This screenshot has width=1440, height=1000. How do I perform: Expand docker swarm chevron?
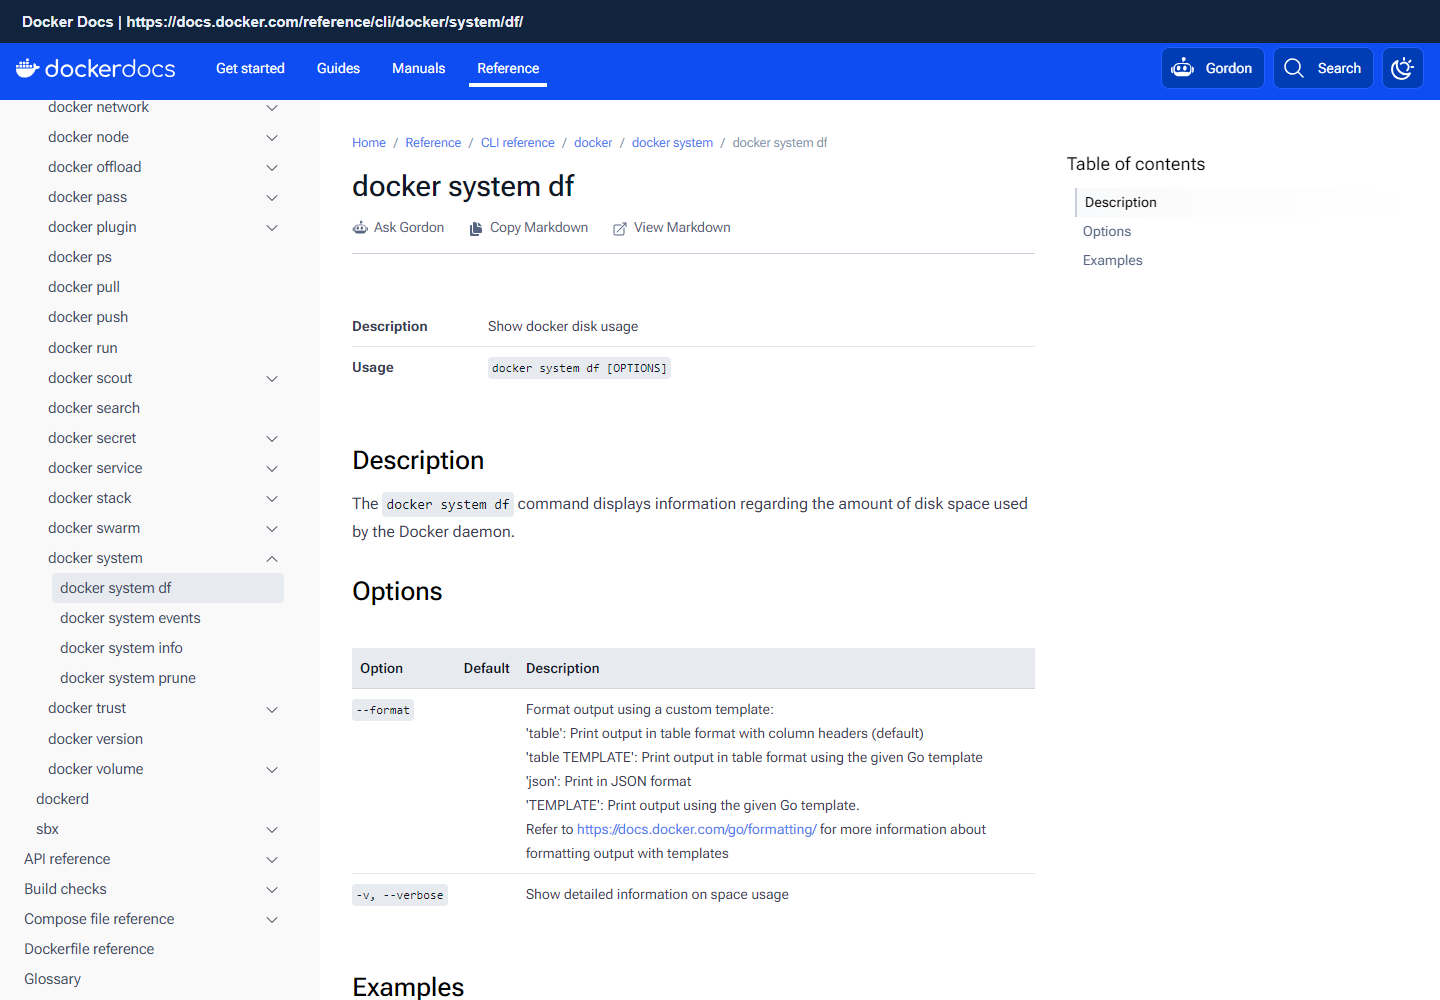(x=272, y=528)
